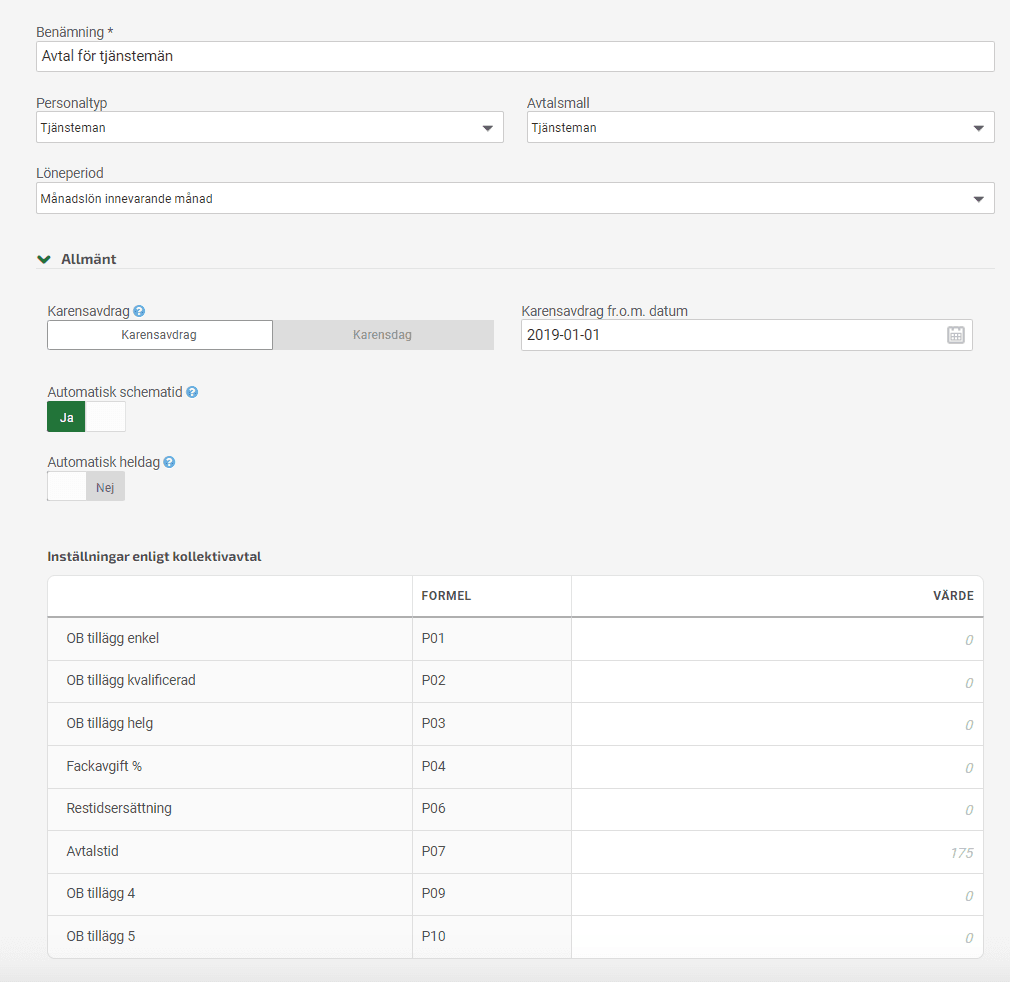Edit value for Restidsersättning
1010x982 pixels.
pyautogui.click(x=777, y=809)
